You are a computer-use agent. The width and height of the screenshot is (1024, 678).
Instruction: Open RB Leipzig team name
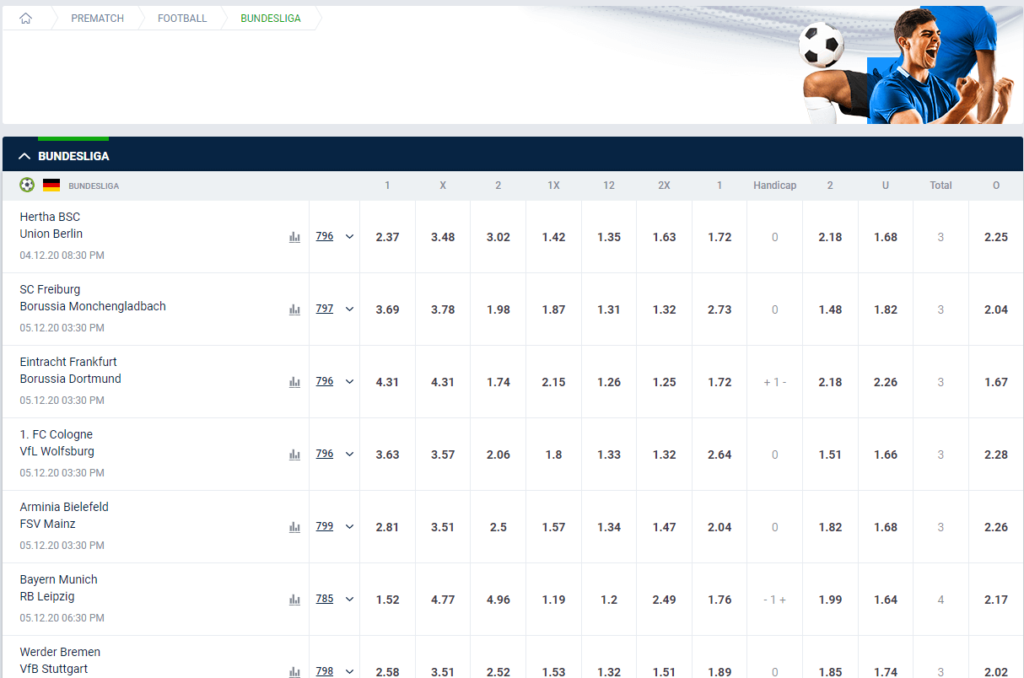click(47, 596)
